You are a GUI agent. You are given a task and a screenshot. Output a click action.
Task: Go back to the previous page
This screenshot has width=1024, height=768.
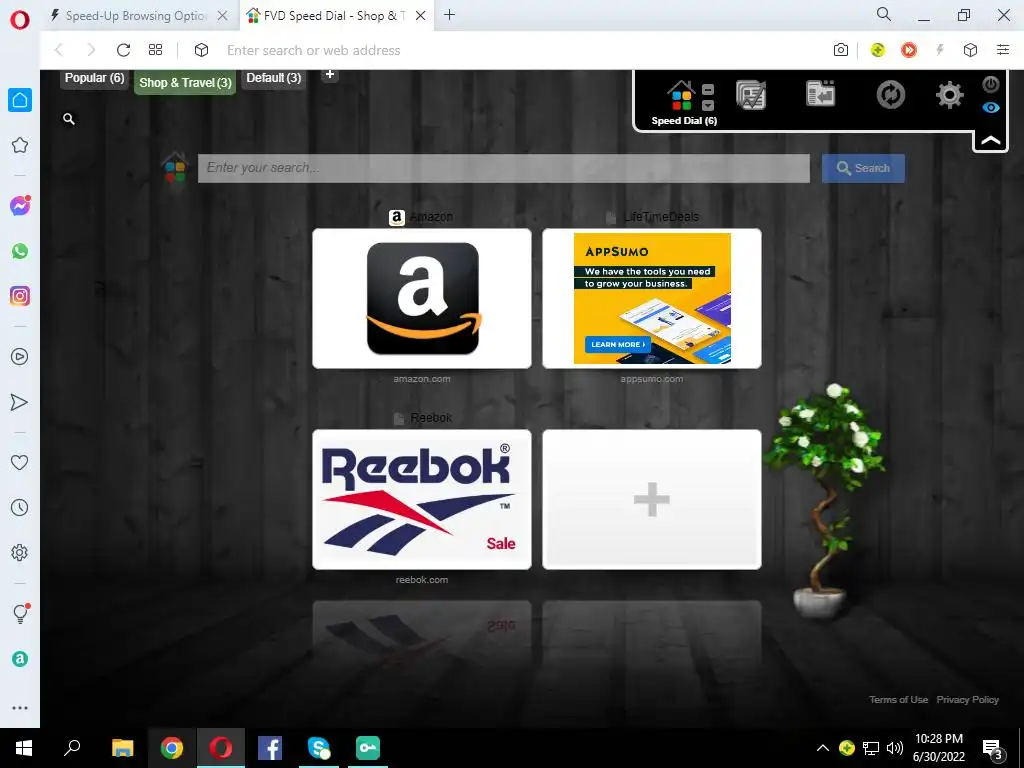tap(59, 50)
